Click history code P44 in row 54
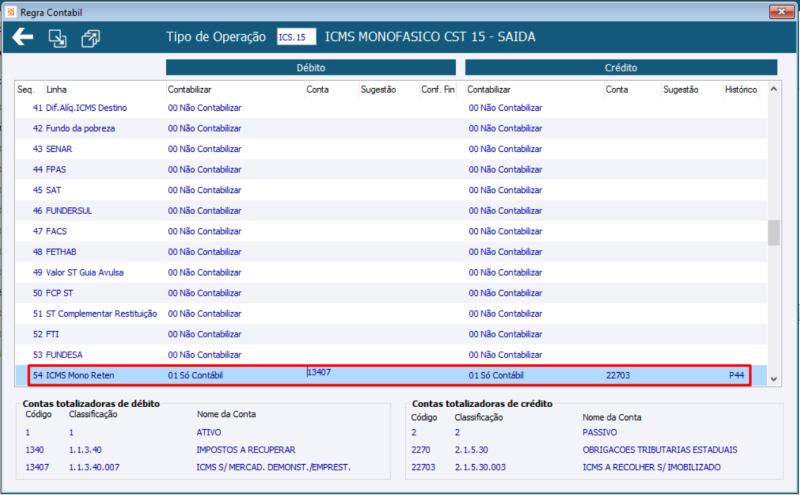800x495 pixels. [736, 375]
